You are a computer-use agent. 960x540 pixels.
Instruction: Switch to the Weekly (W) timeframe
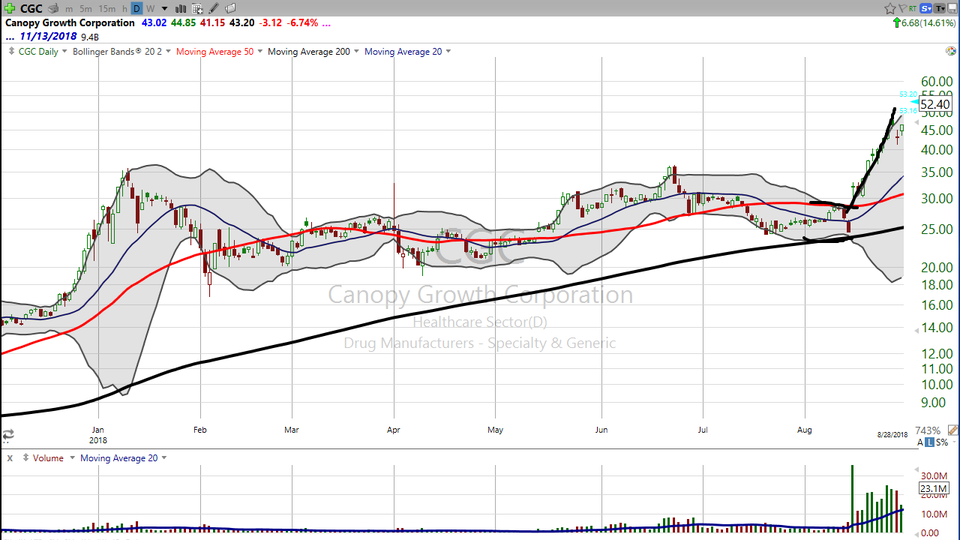(151, 8)
